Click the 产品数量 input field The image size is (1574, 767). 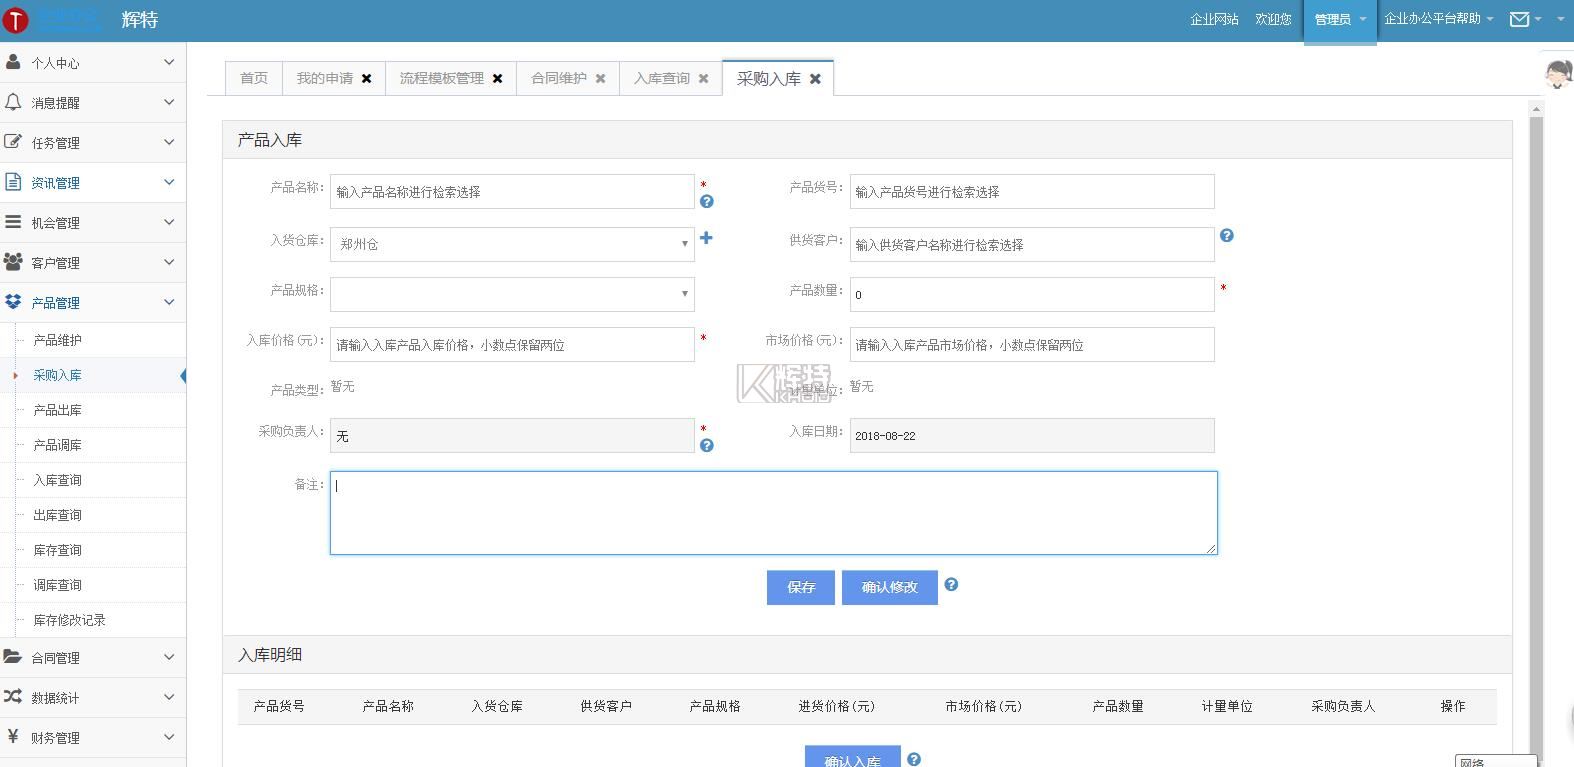click(x=1031, y=295)
